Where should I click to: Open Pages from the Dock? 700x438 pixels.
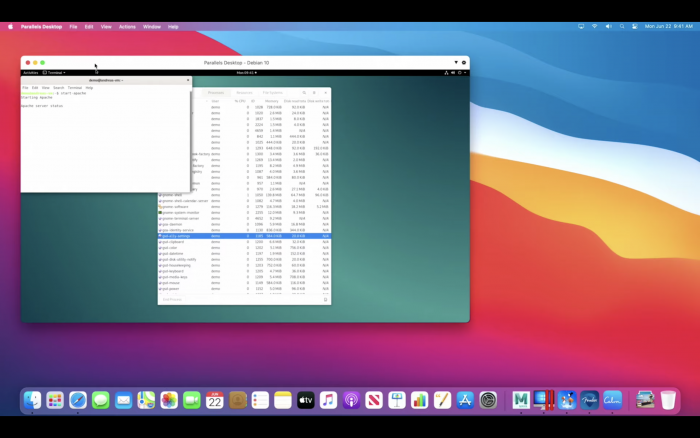pyautogui.click(x=442, y=400)
